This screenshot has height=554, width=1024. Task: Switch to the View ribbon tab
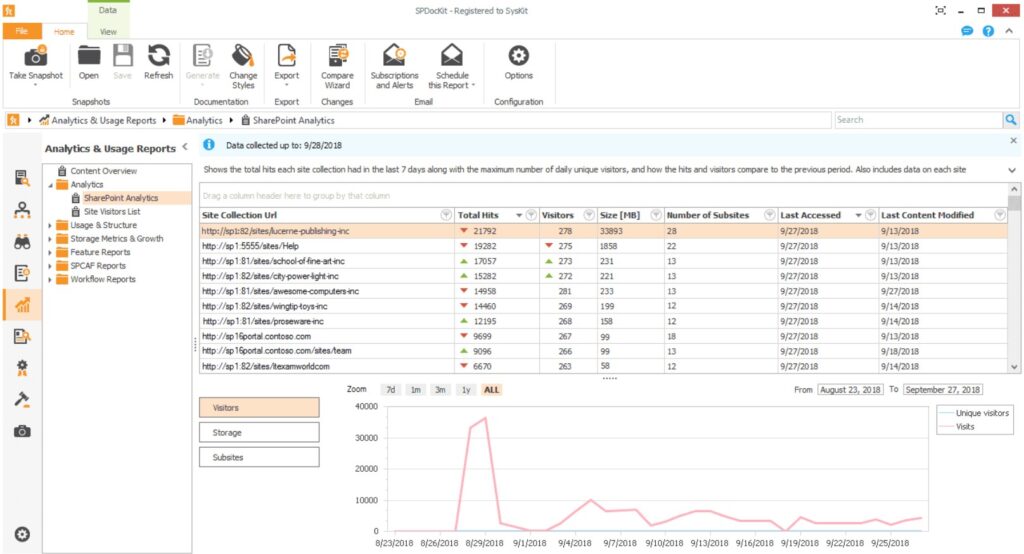click(x=108, y=31)
